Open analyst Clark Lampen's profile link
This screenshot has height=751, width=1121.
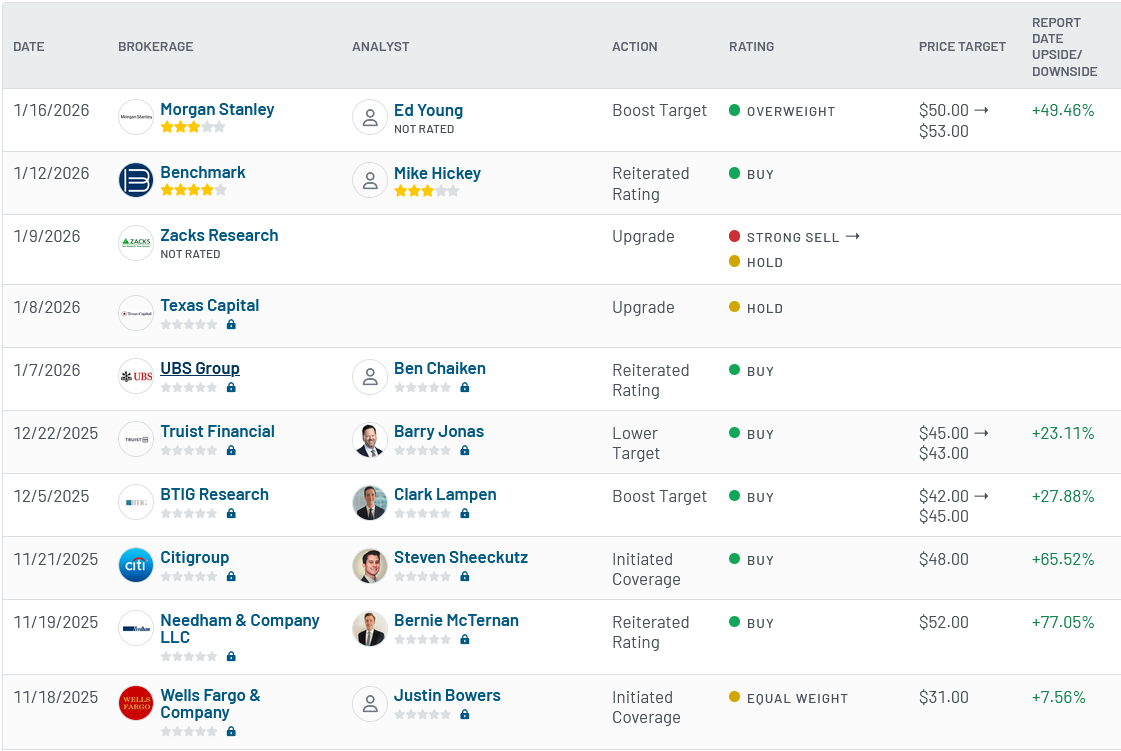(x=445, y=494)
